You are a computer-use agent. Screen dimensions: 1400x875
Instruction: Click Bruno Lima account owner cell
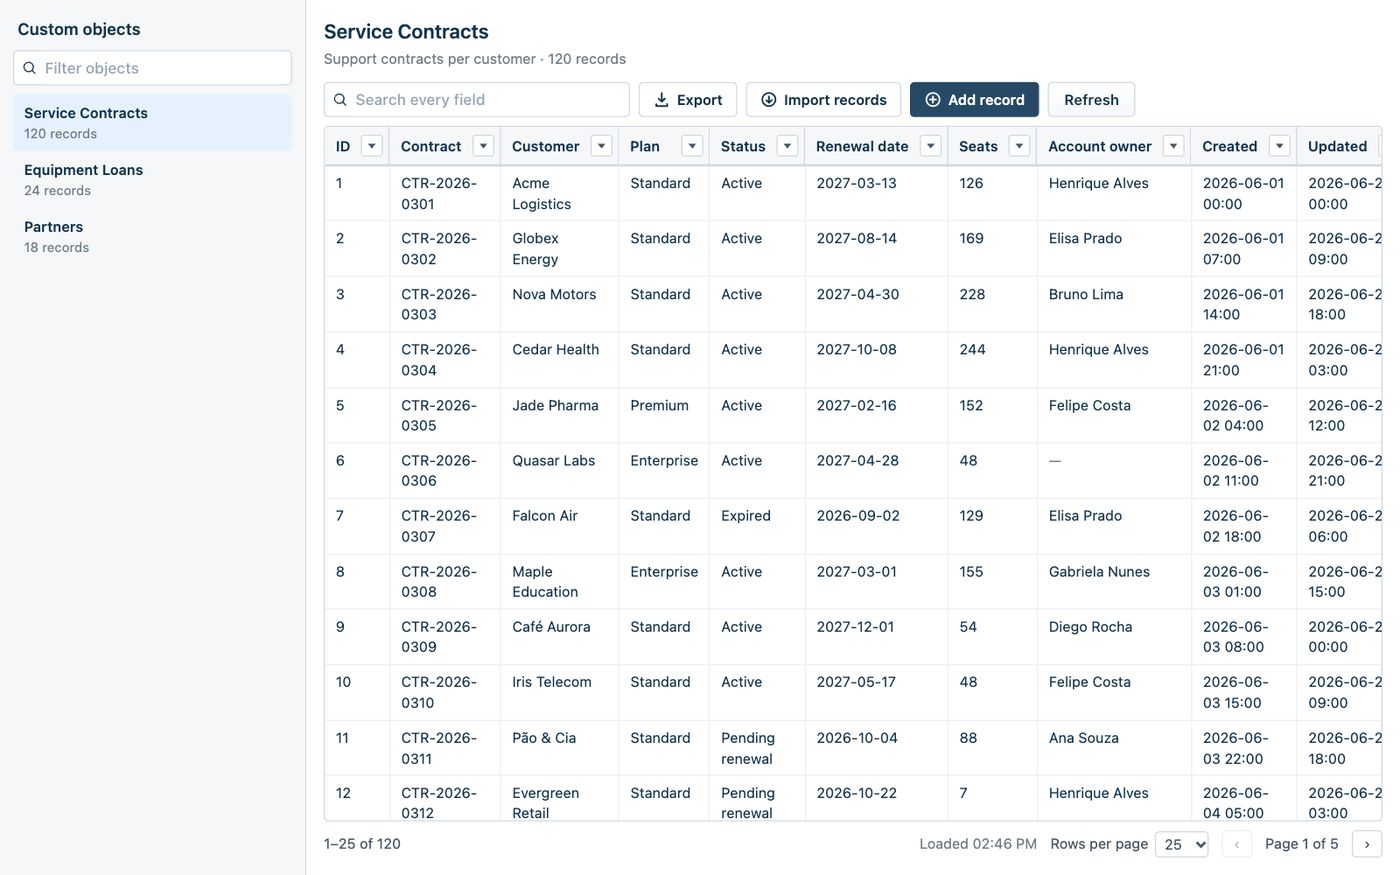(x=1113, y=304)
